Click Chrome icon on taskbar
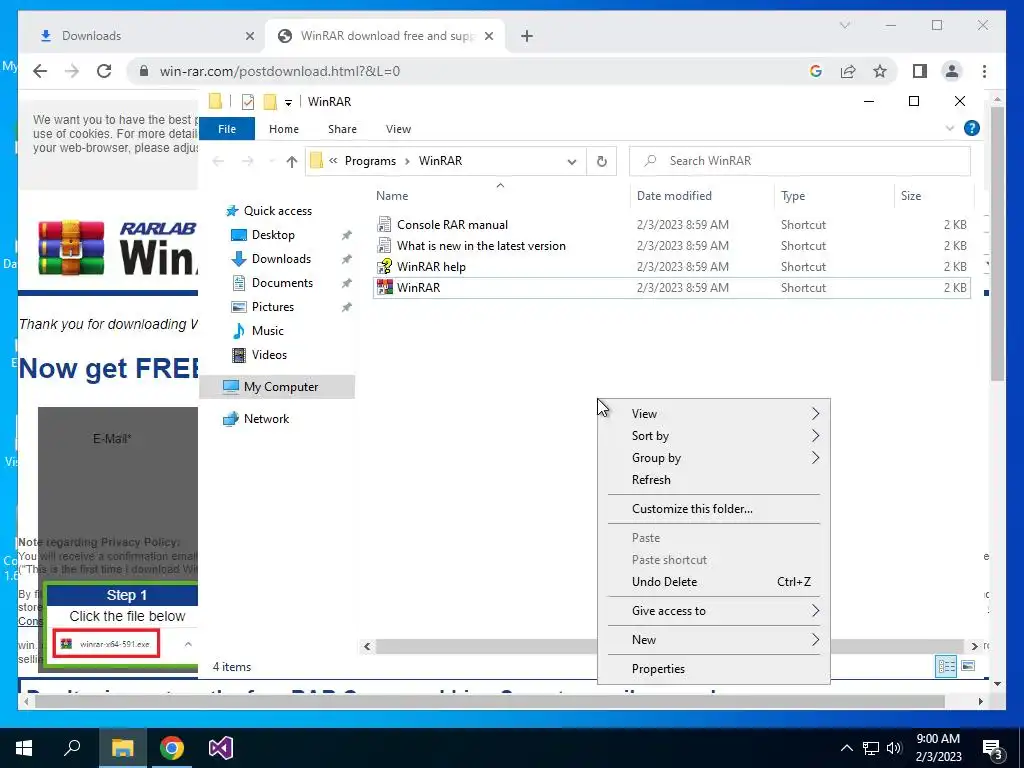This screenshot has height=768, width=1024. [172, 748]
